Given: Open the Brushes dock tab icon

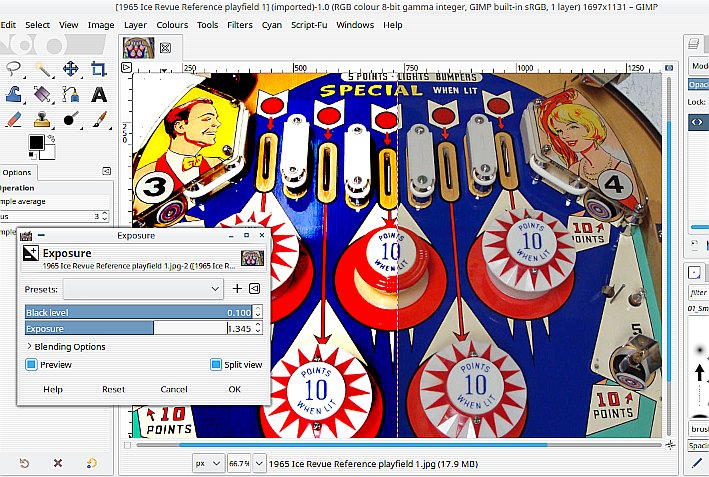Looking at the screenshot, I should click(x=694, y=273).
